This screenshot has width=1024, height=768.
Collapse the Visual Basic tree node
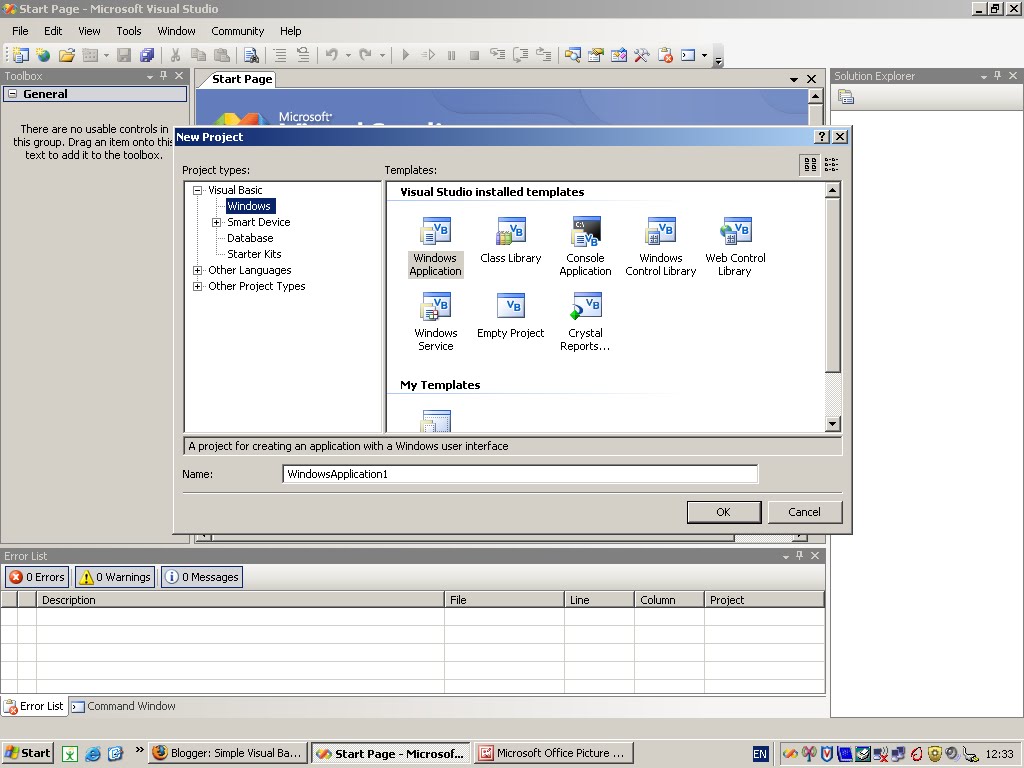(198, 190)
